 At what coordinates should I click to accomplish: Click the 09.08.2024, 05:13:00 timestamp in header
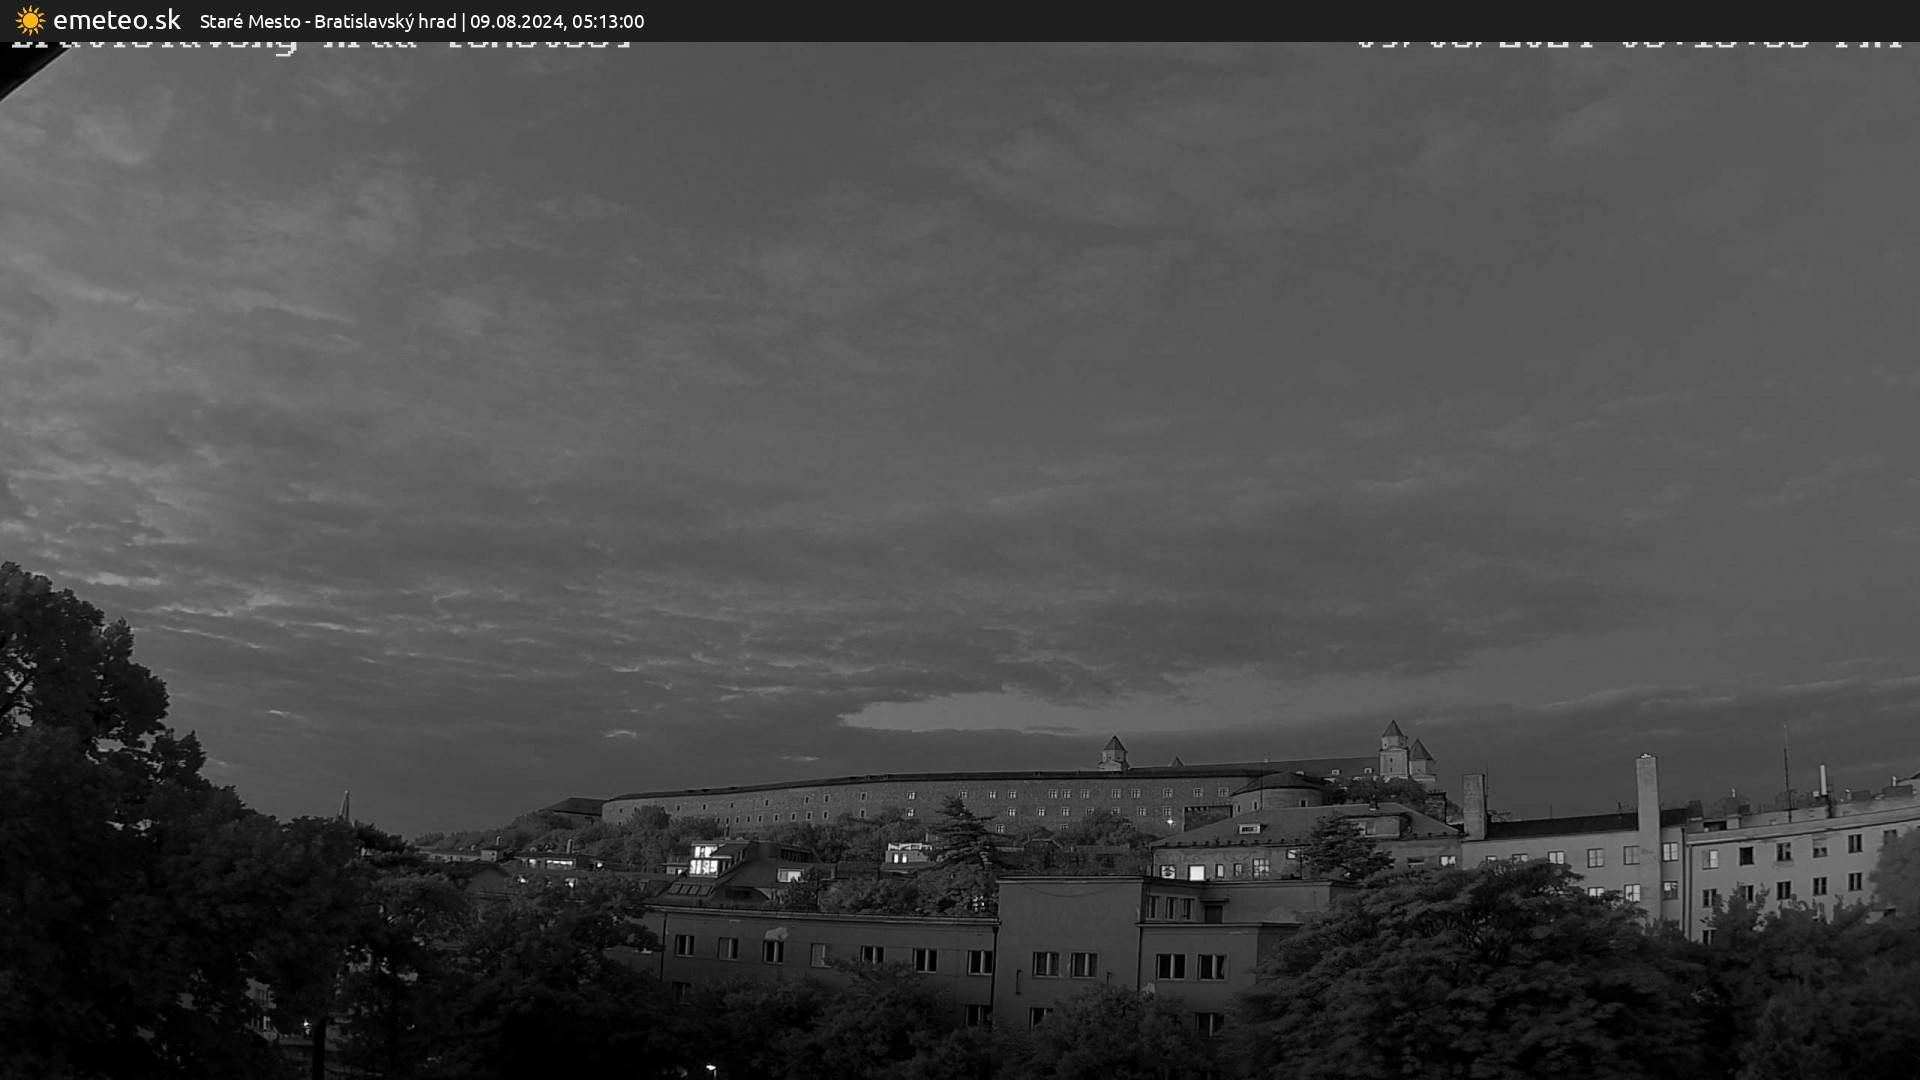[x=557, y=21]
